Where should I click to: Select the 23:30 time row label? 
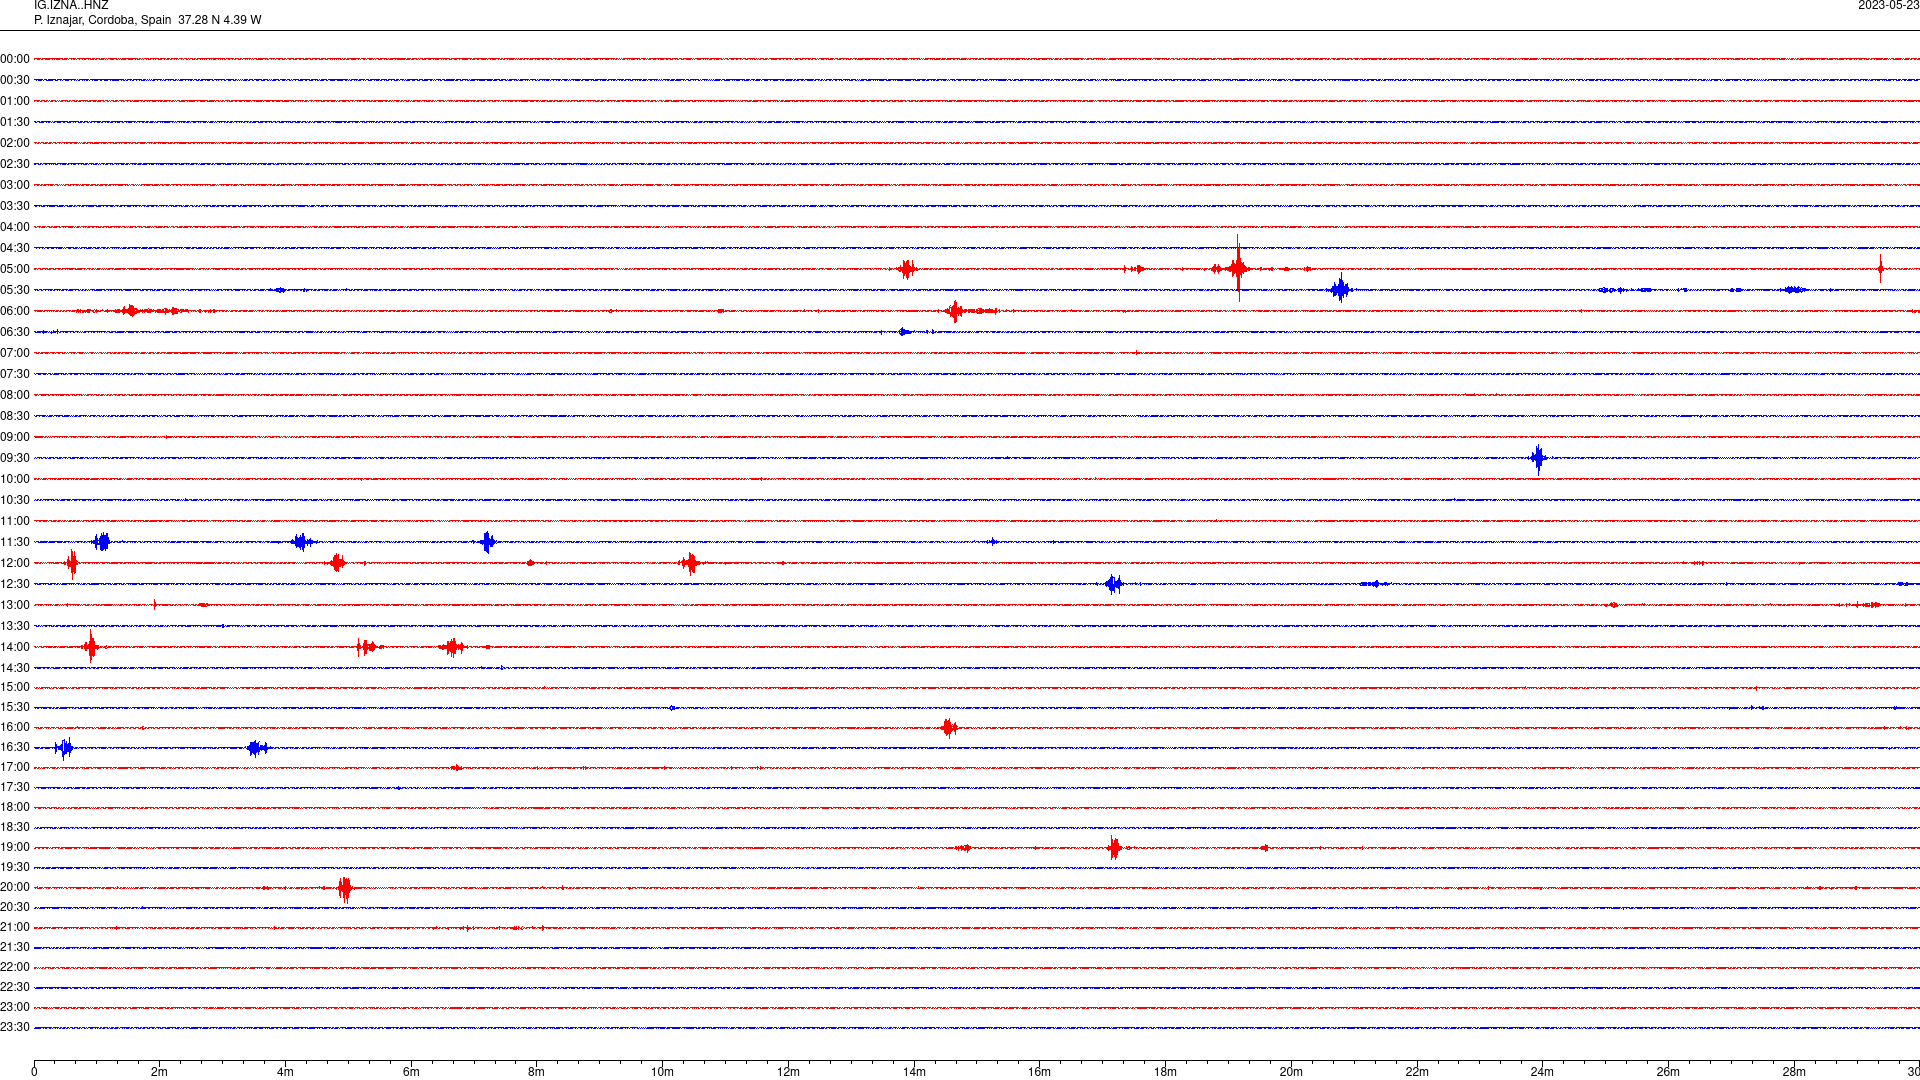pyautogui.click(x=15, y=1027)
